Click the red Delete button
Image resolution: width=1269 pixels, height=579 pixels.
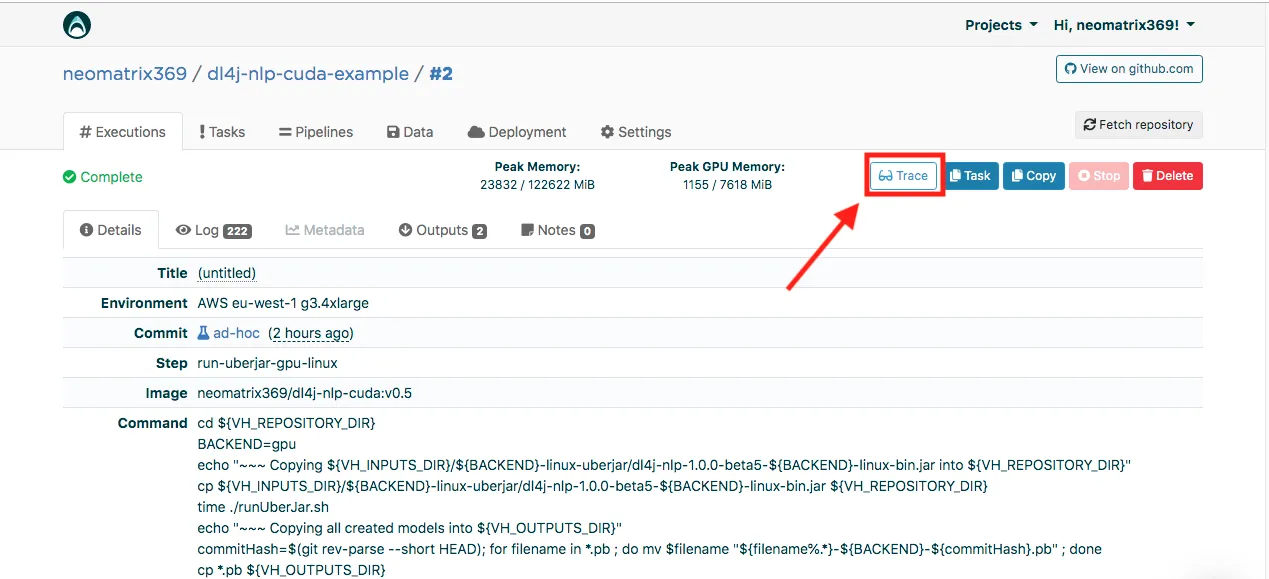pyautogui.click(x=1167, y=176)
